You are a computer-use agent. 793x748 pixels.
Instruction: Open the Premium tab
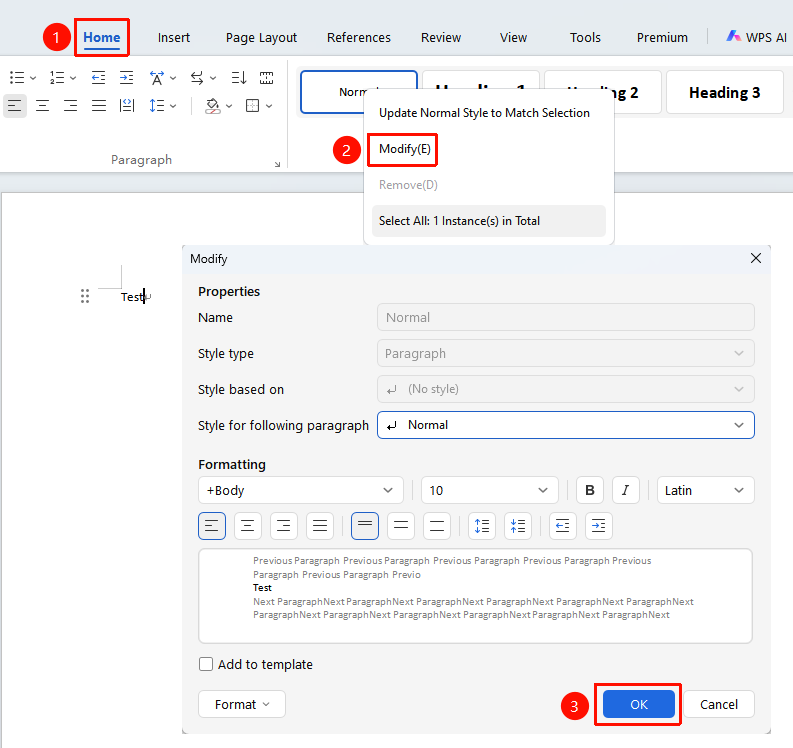click(662, 37)
